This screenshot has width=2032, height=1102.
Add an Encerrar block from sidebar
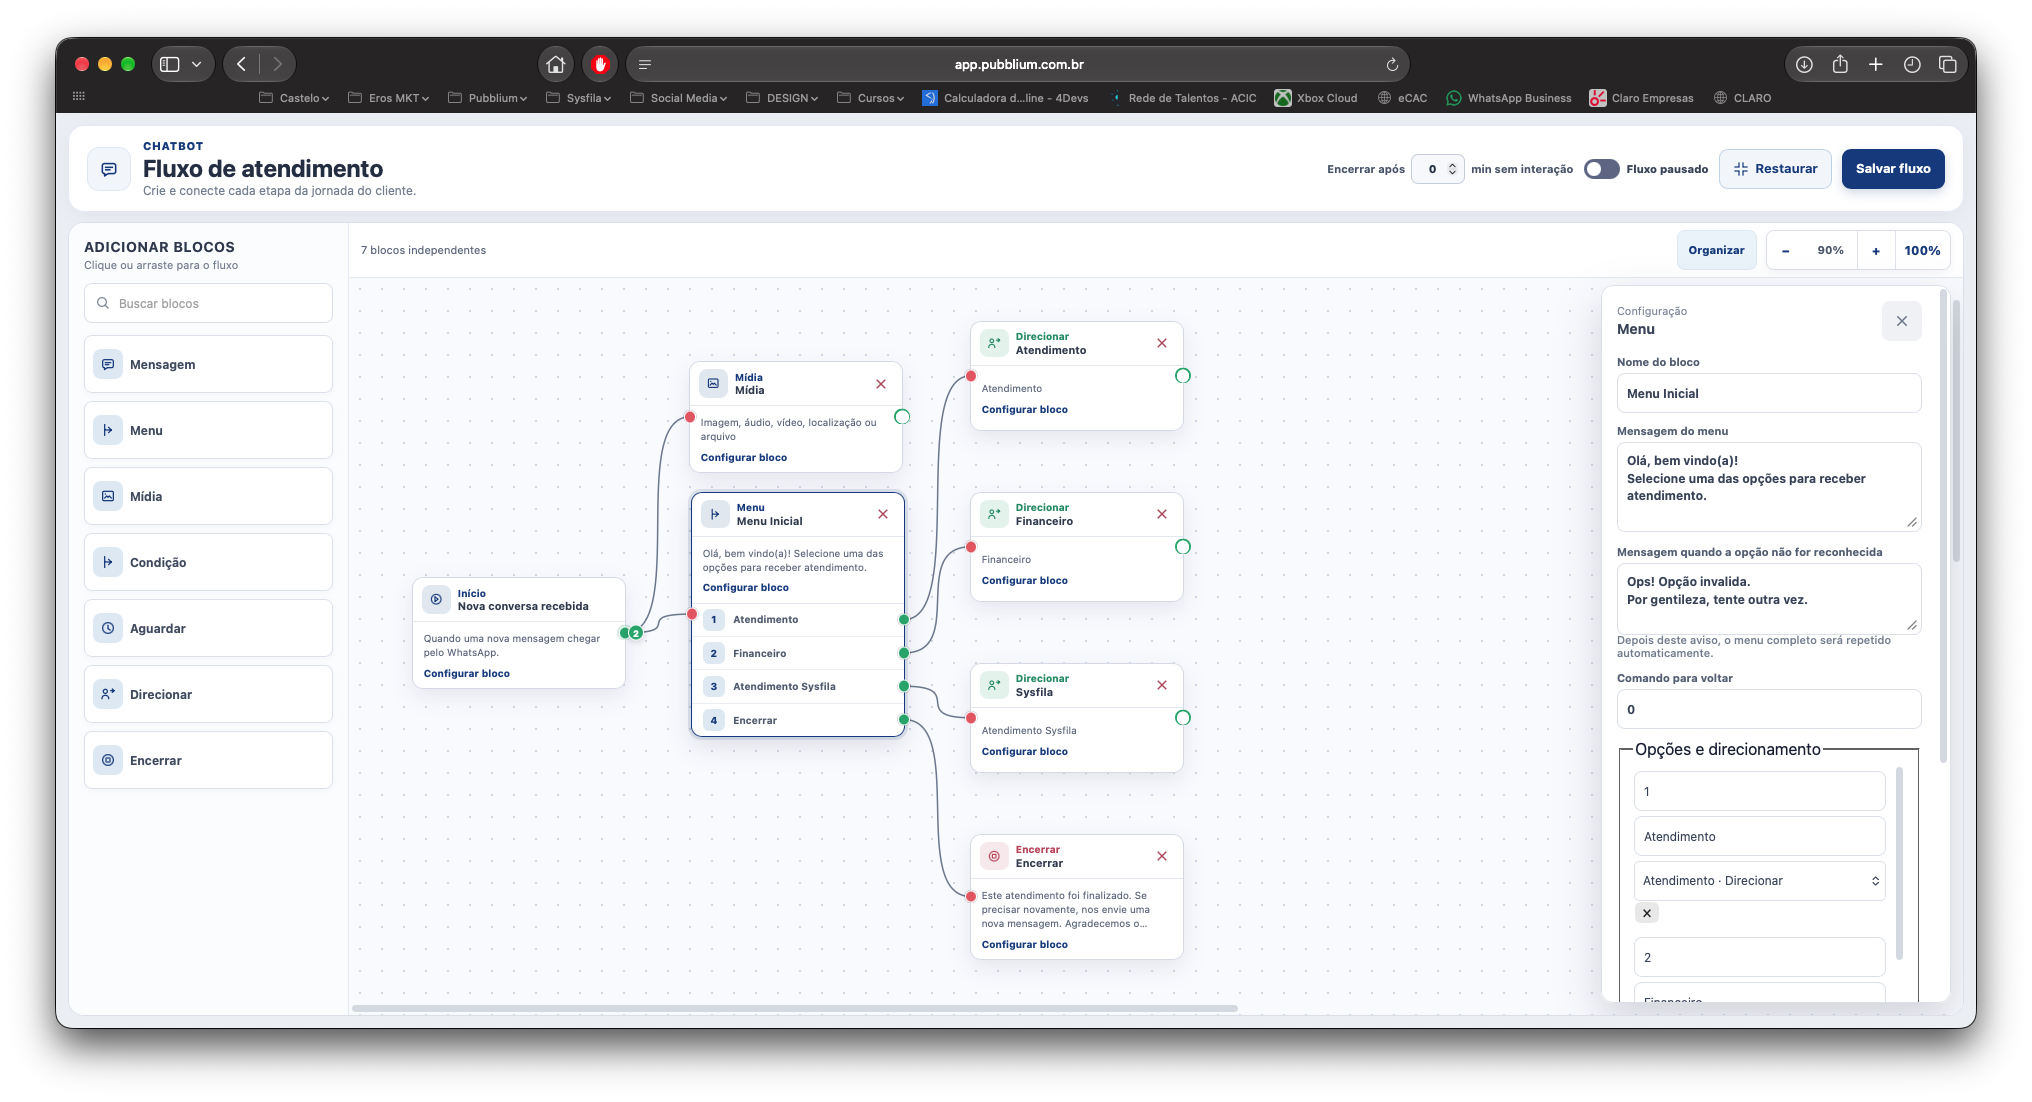[208, 760]
